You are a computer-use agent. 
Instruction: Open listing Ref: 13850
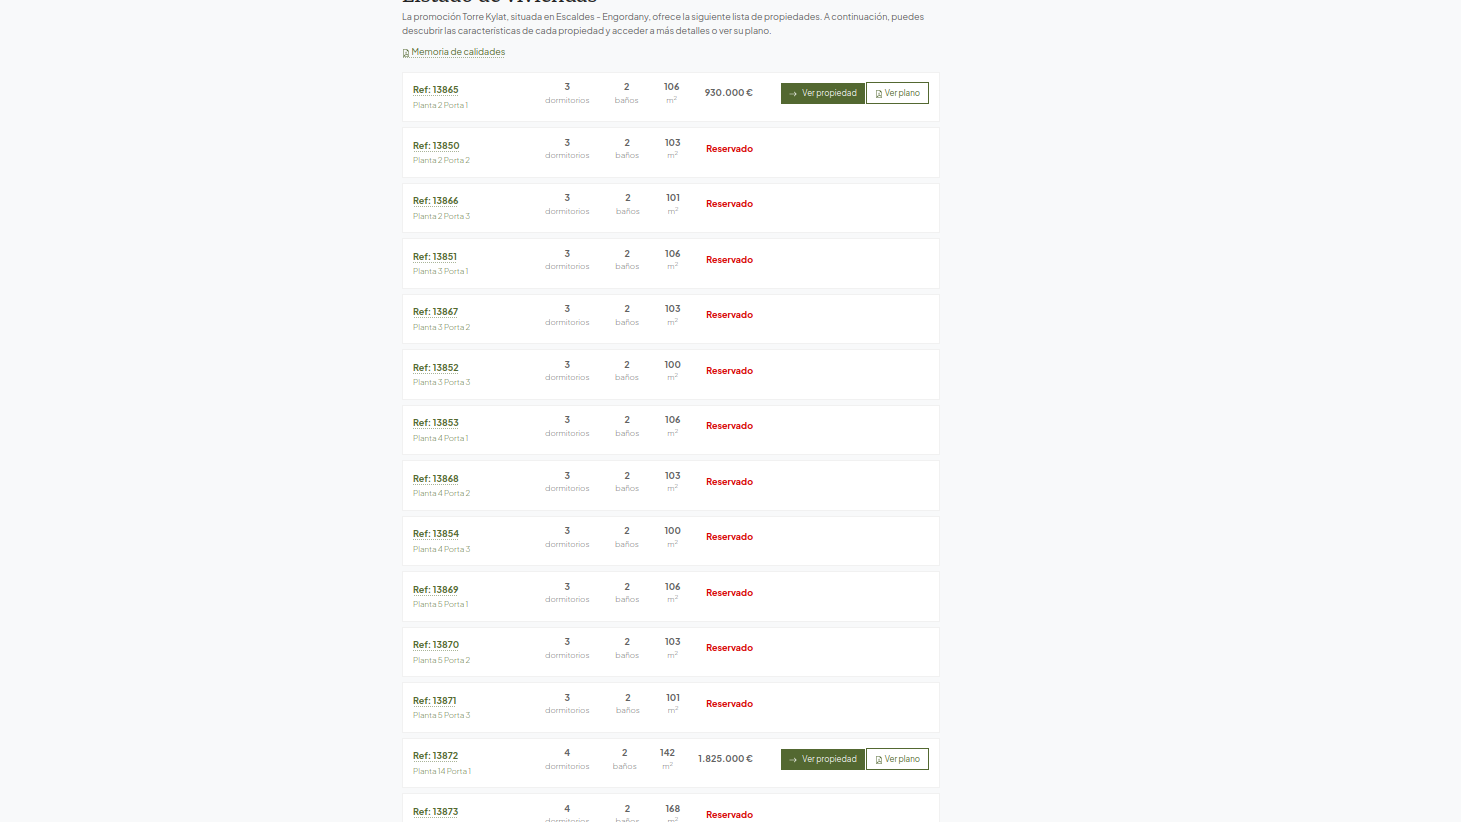point(436,146)
